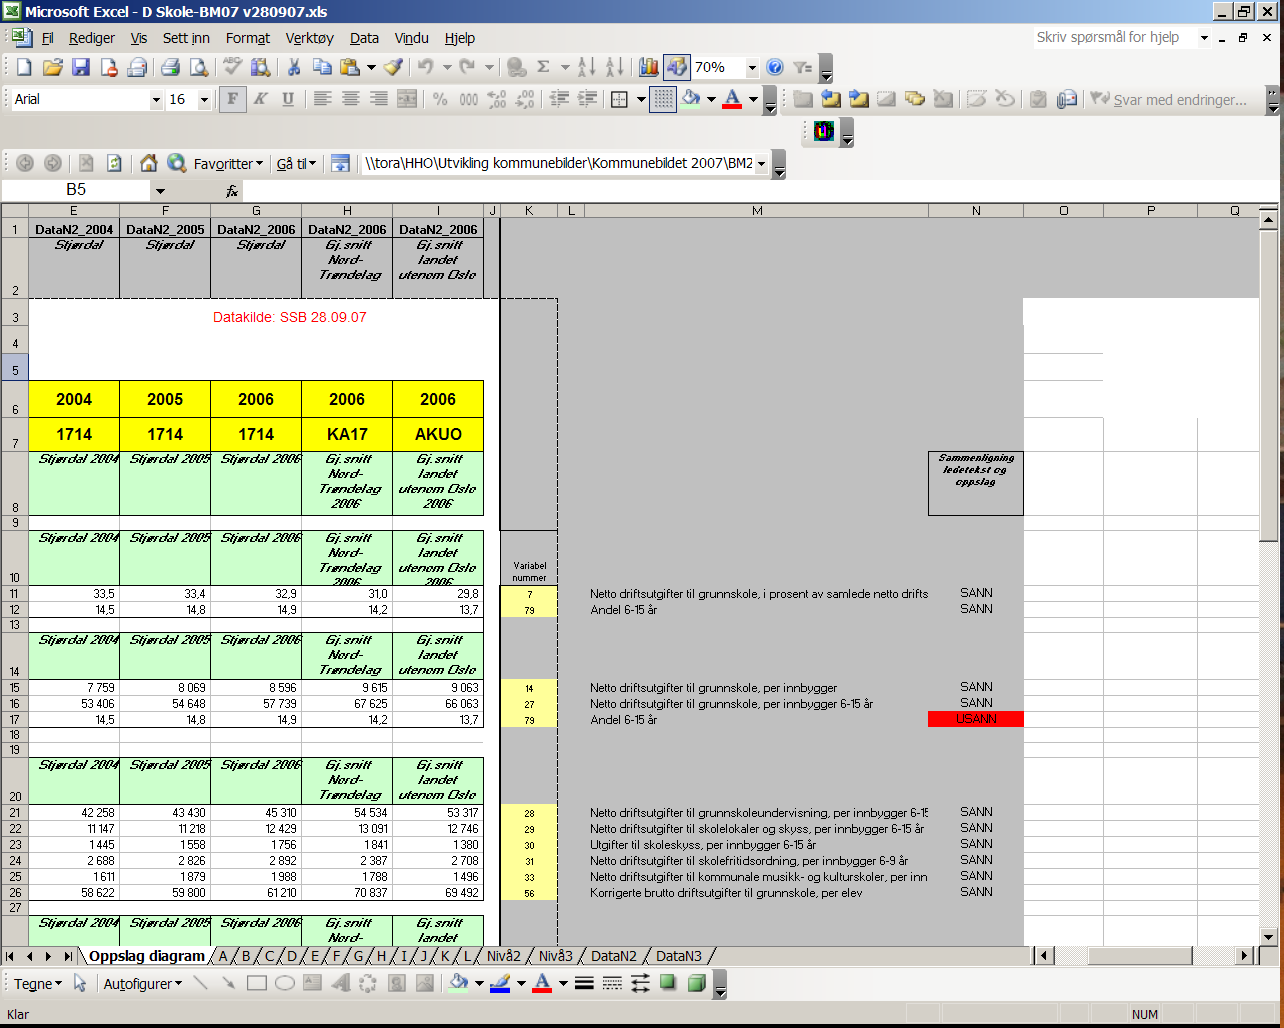Screen dimensions: 1284x1028
Task: Insert AutoSum with the sigma icon
Action: (x=544, y=68)
